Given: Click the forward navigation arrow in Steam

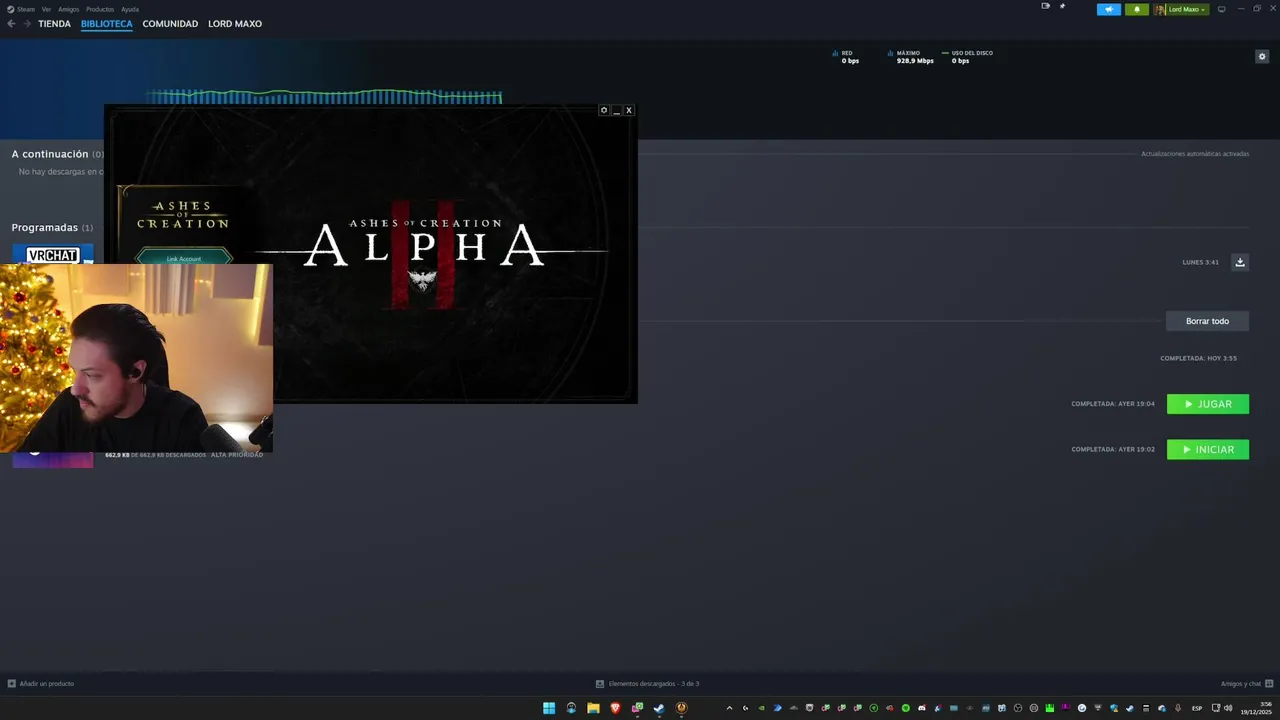Looking at the screenshot, I should (27, 24).
